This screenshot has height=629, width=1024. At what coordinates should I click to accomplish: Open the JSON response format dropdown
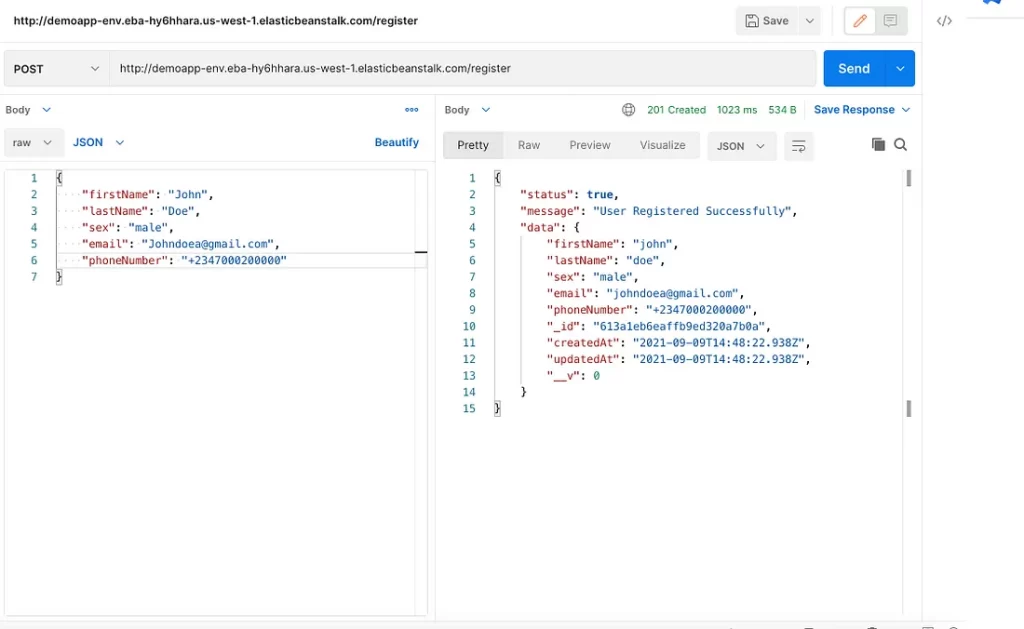pyautogui.click(x=741, y=146)
